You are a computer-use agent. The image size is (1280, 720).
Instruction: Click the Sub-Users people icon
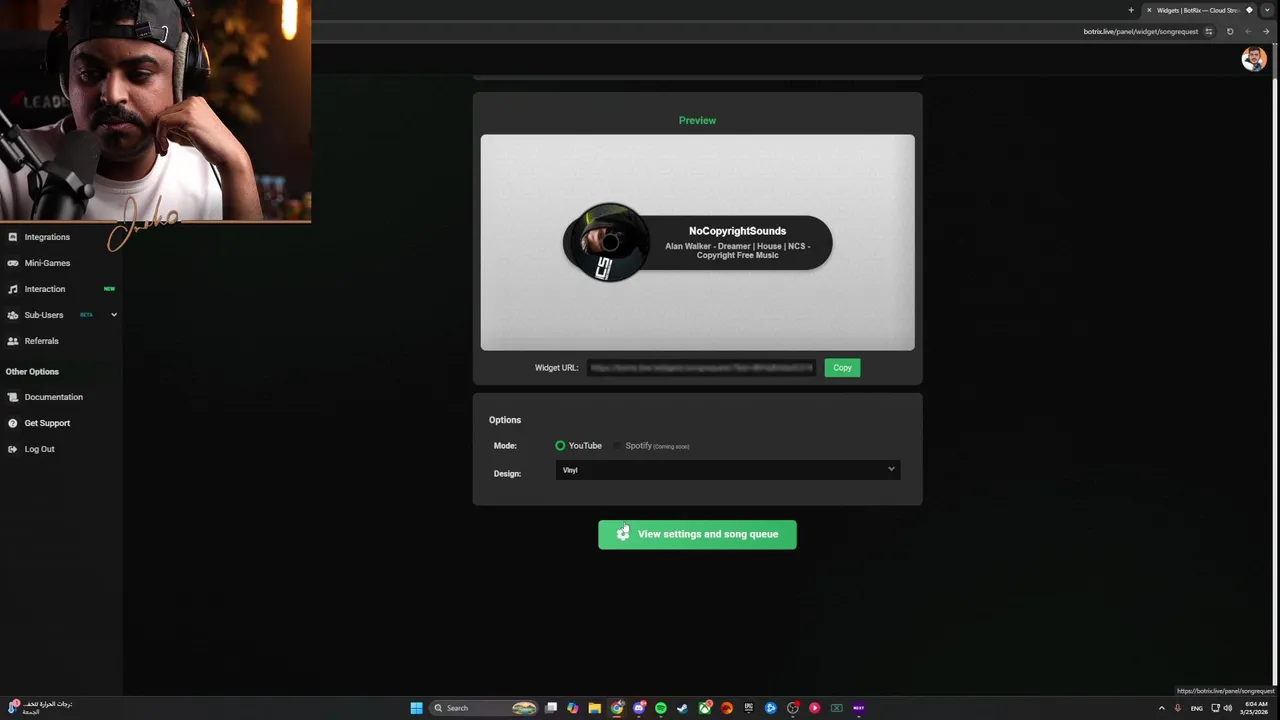[x=13, y=315]
